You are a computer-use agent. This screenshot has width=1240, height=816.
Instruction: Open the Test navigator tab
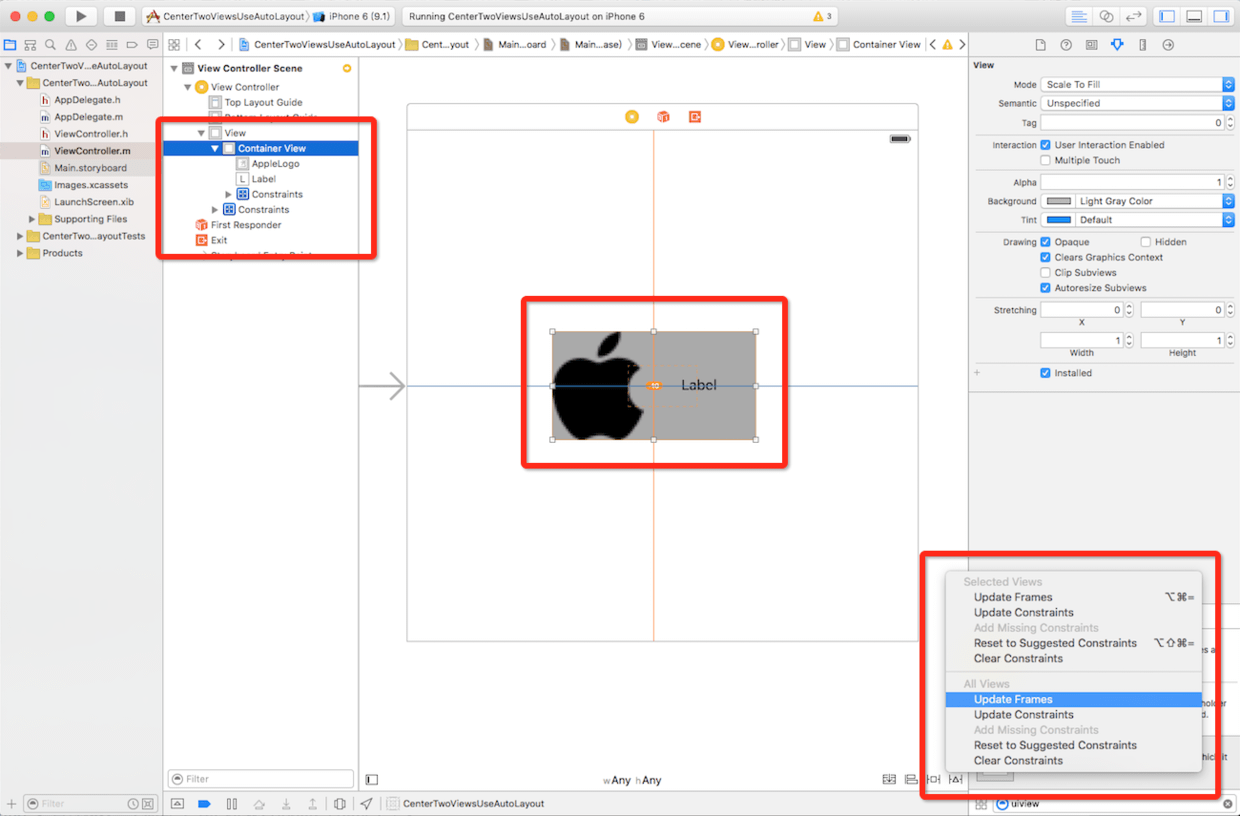pyautogui.click(x=91, y=45)
